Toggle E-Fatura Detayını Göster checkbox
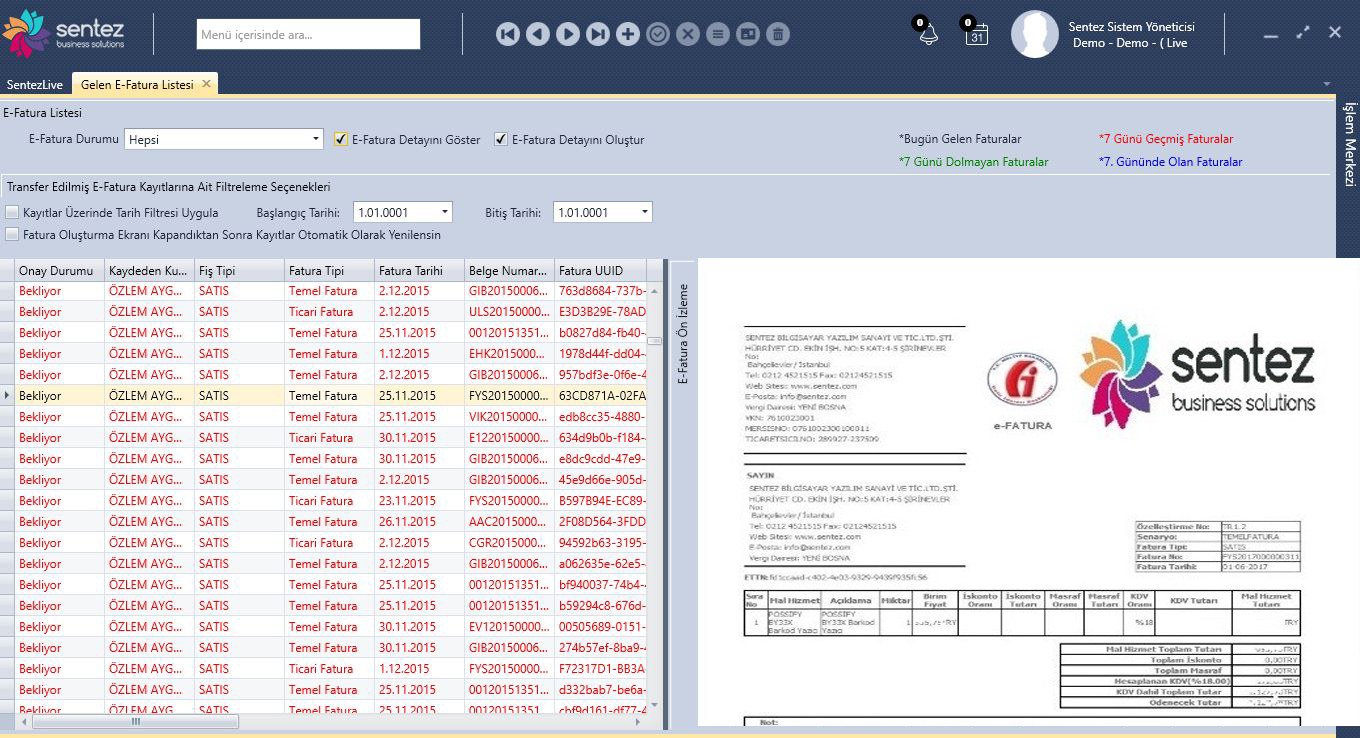 click(341, 139)
